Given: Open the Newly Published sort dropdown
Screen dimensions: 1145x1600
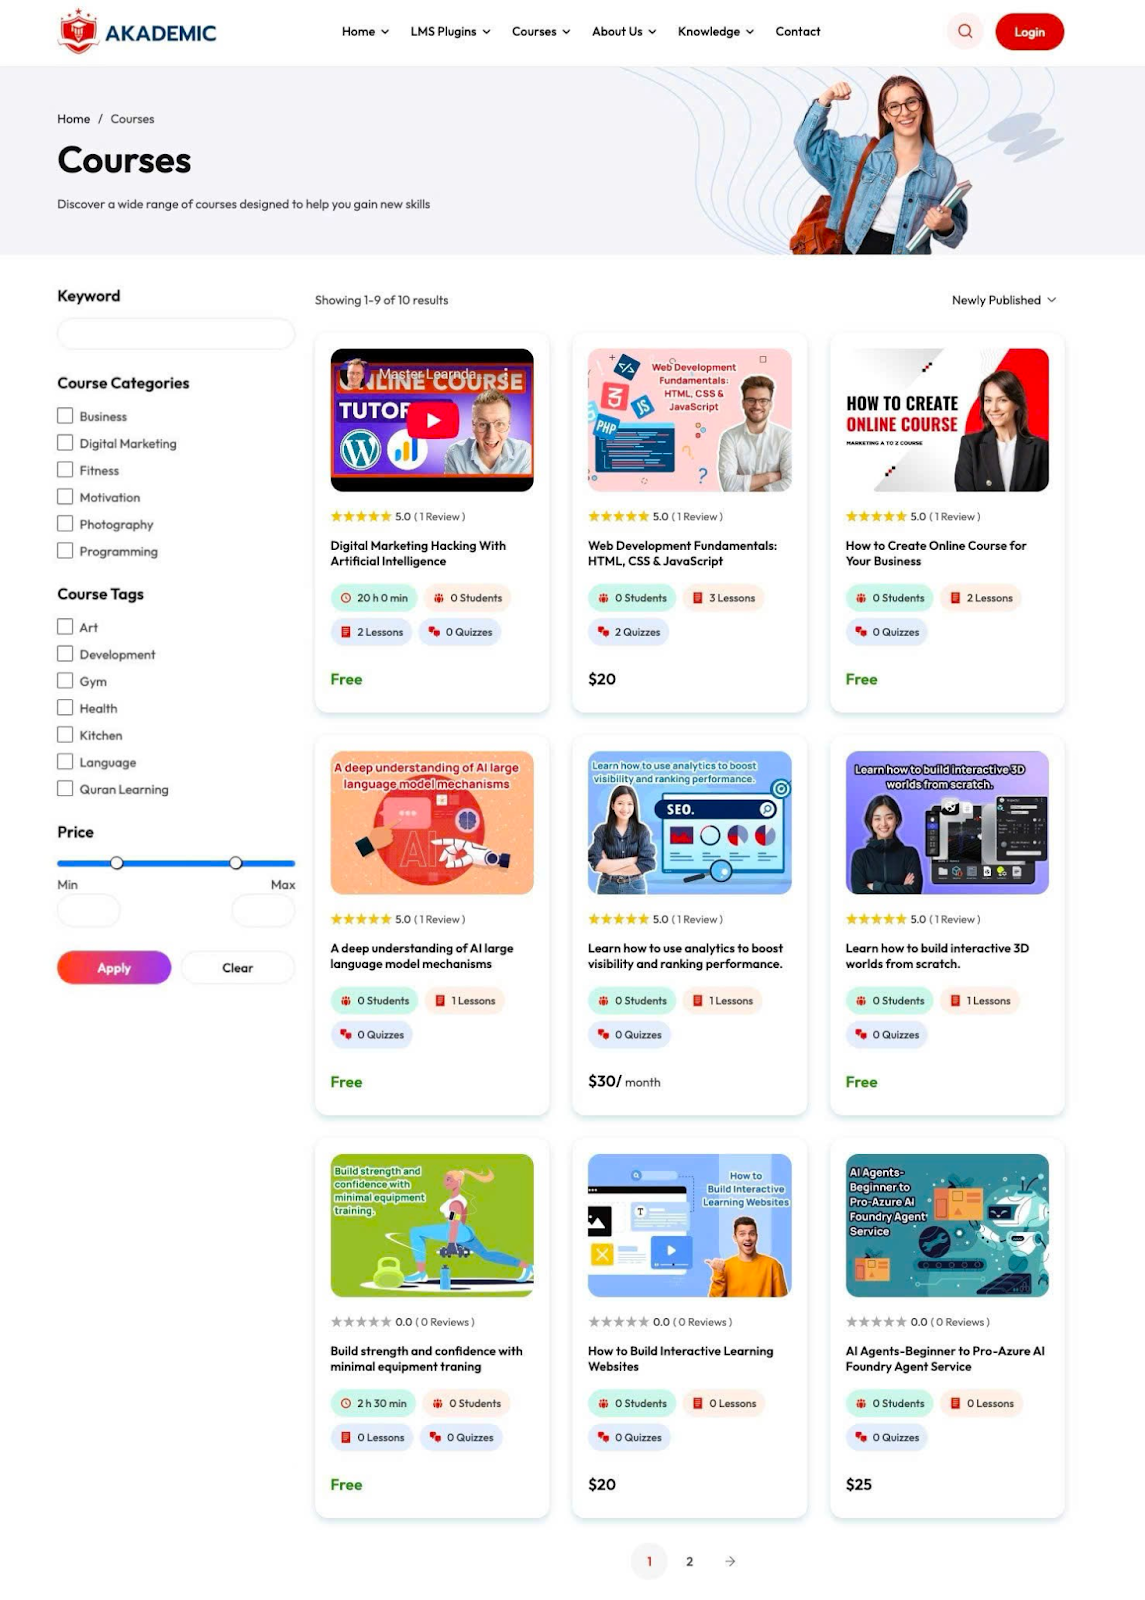Looking at the screenshot, I should click(1003, 300).
